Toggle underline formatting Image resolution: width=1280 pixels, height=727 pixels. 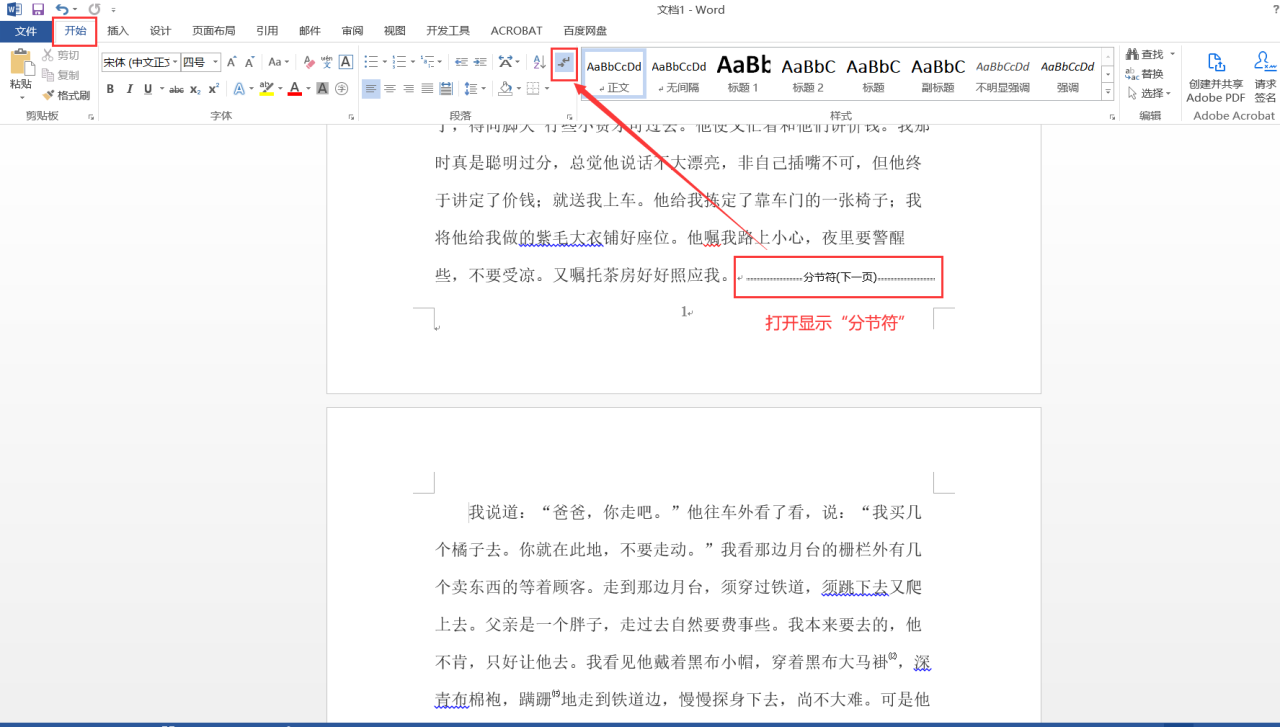coord(148,89)
